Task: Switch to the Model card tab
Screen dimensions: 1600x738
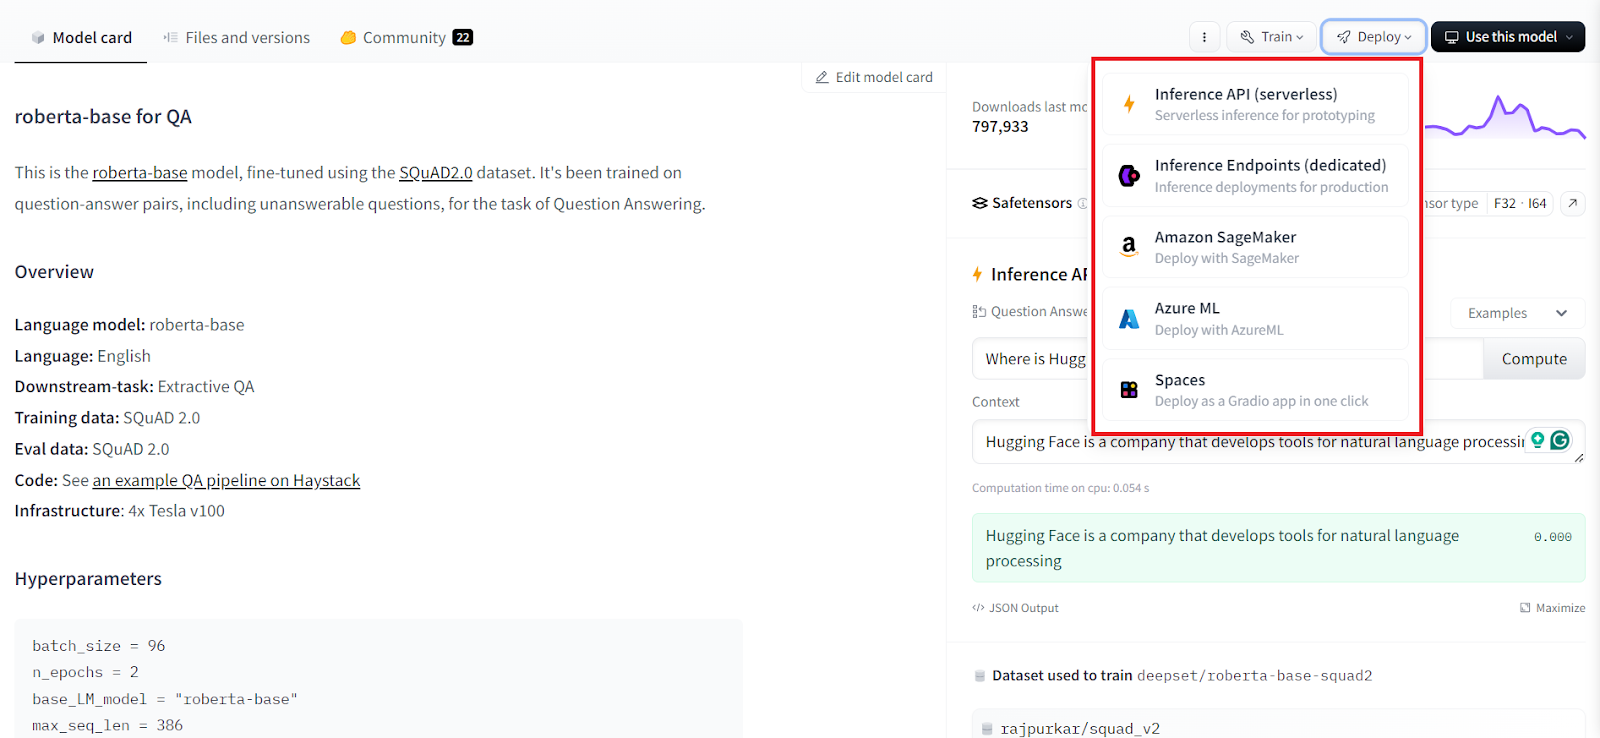Action: coord(81,38)
